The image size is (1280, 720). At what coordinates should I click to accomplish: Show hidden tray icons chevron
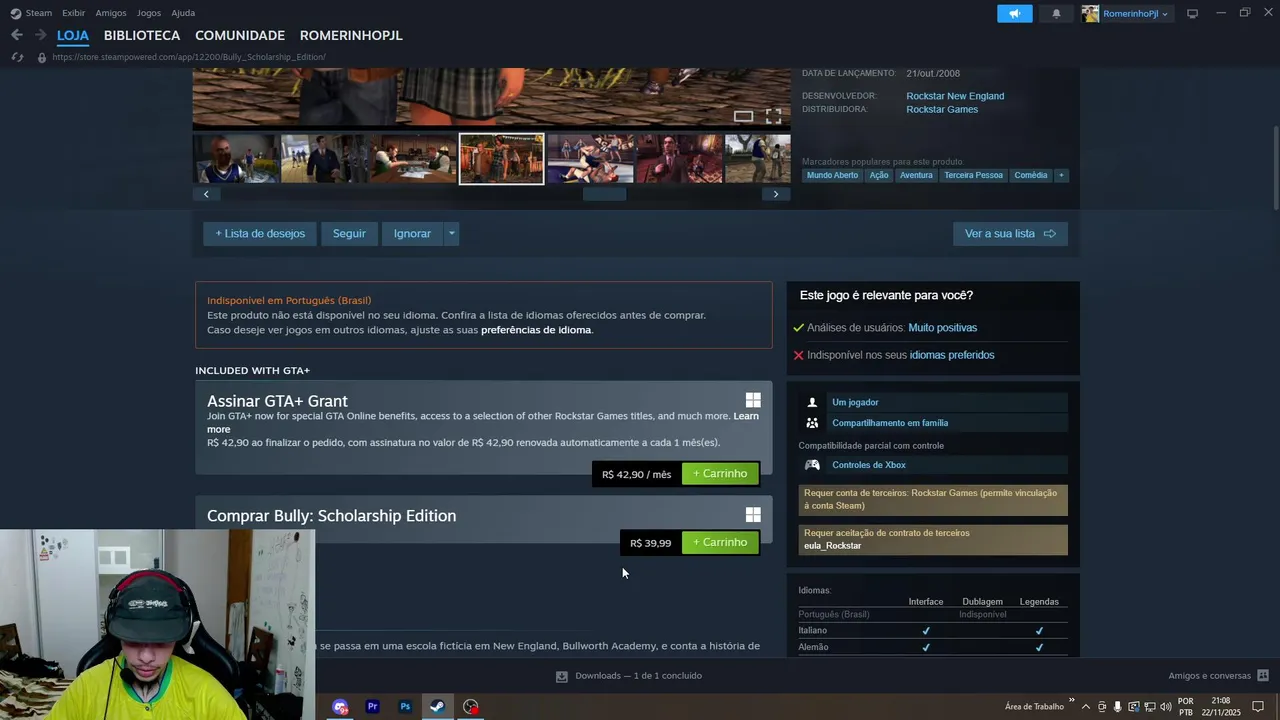1086,706
